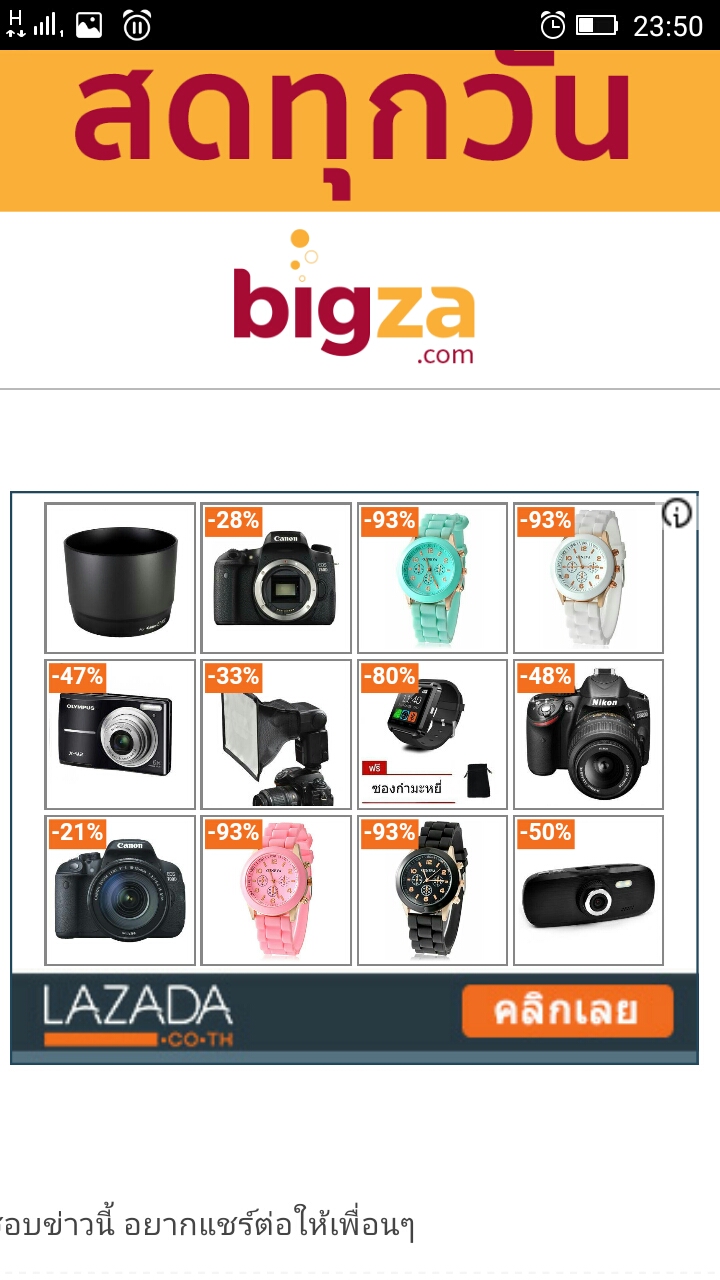Click the orange คลิกเลย button
Viewport: 720px width, 1280px height.
tap(567, 1011)
